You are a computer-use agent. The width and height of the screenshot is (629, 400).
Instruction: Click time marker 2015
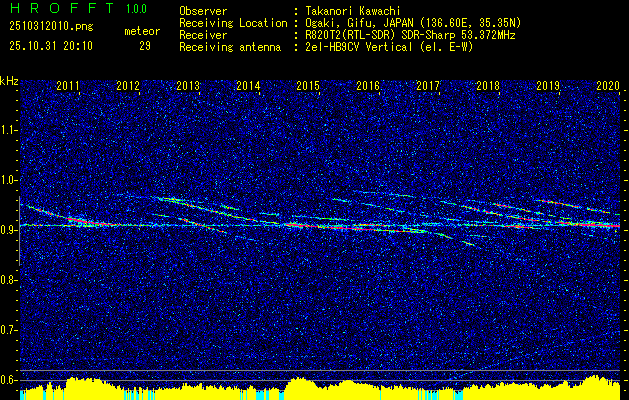point(308,85)
